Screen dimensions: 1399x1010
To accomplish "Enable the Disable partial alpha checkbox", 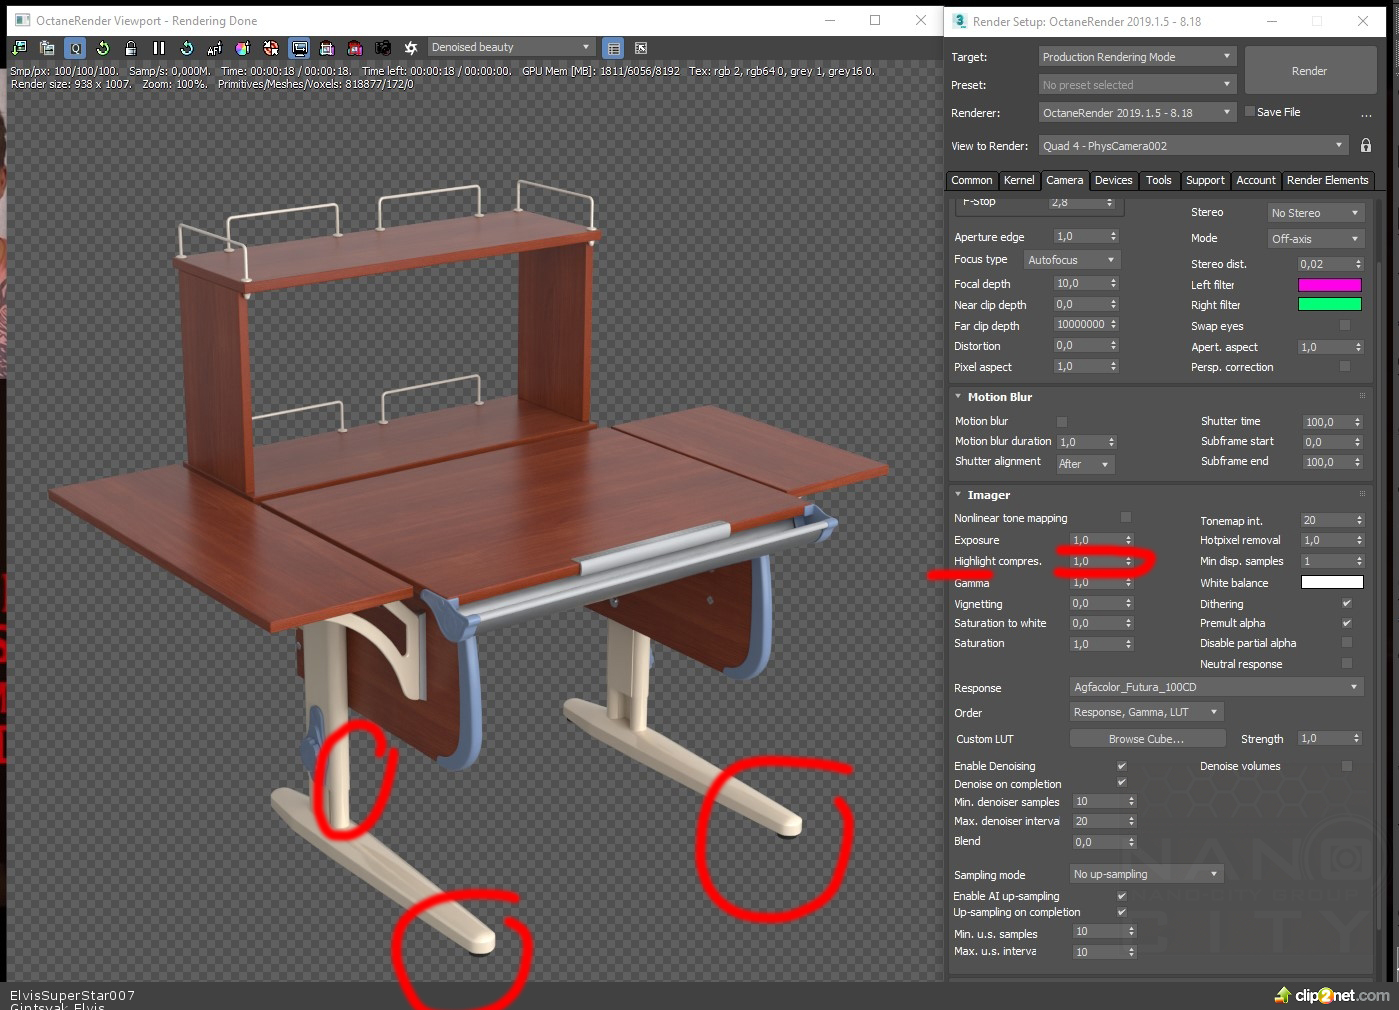I will pos(1347,643).
